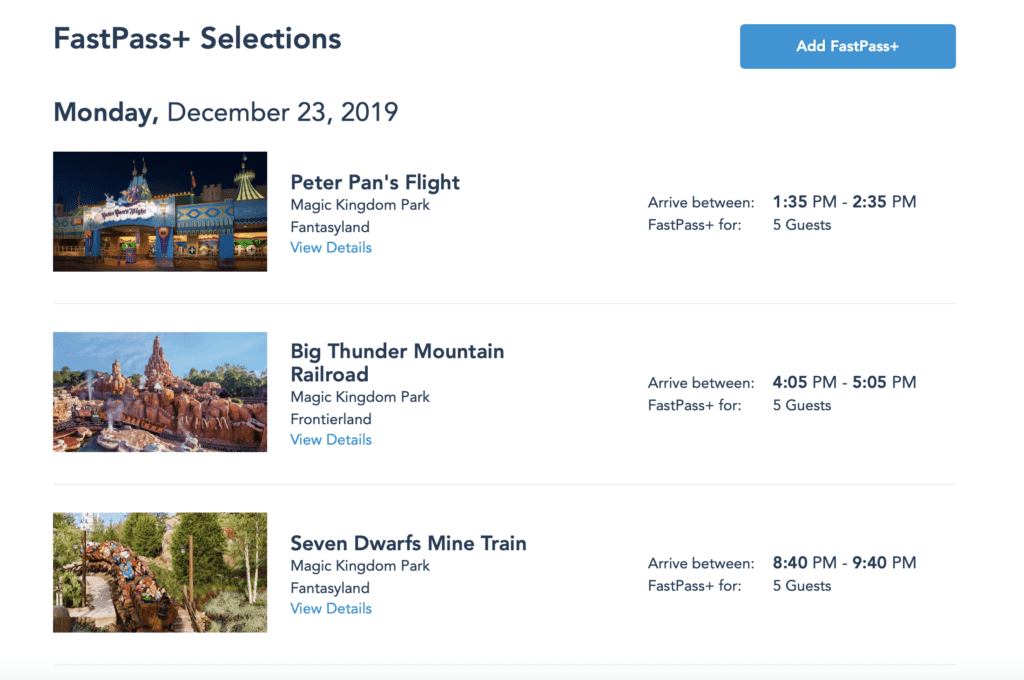
Task: Click the FastPass+ Selections heading
Action: pos(197,39)
